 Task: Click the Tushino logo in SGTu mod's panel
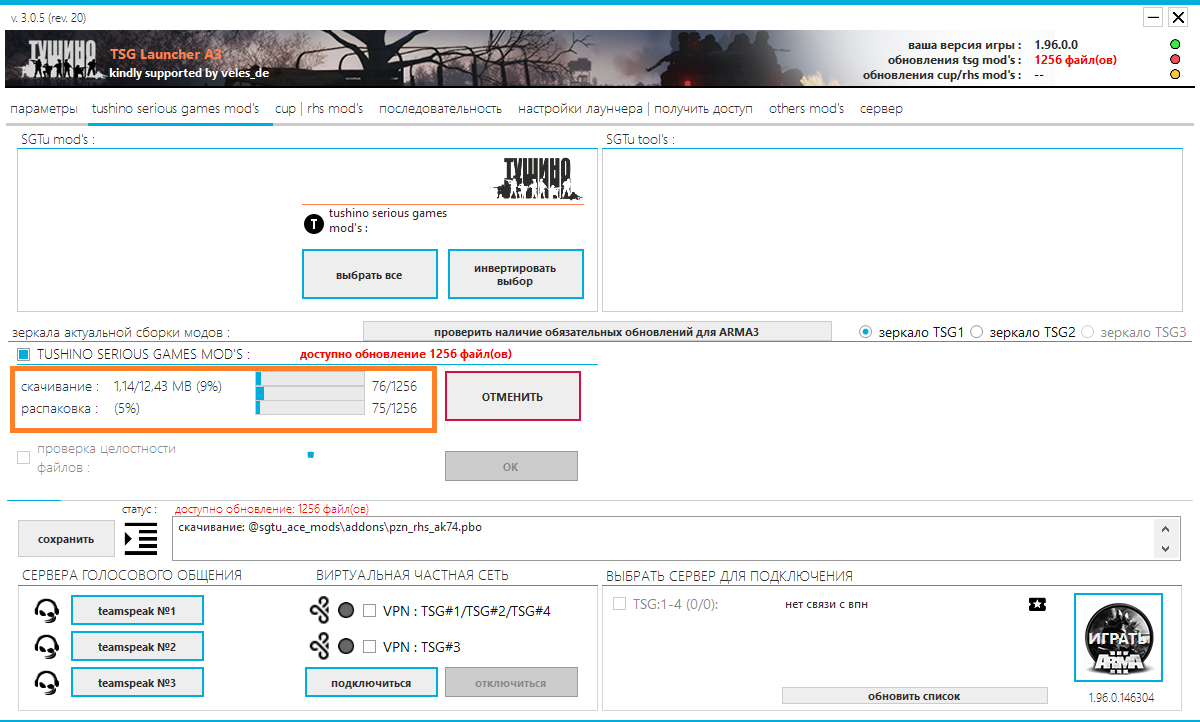(x=536, y=177)
